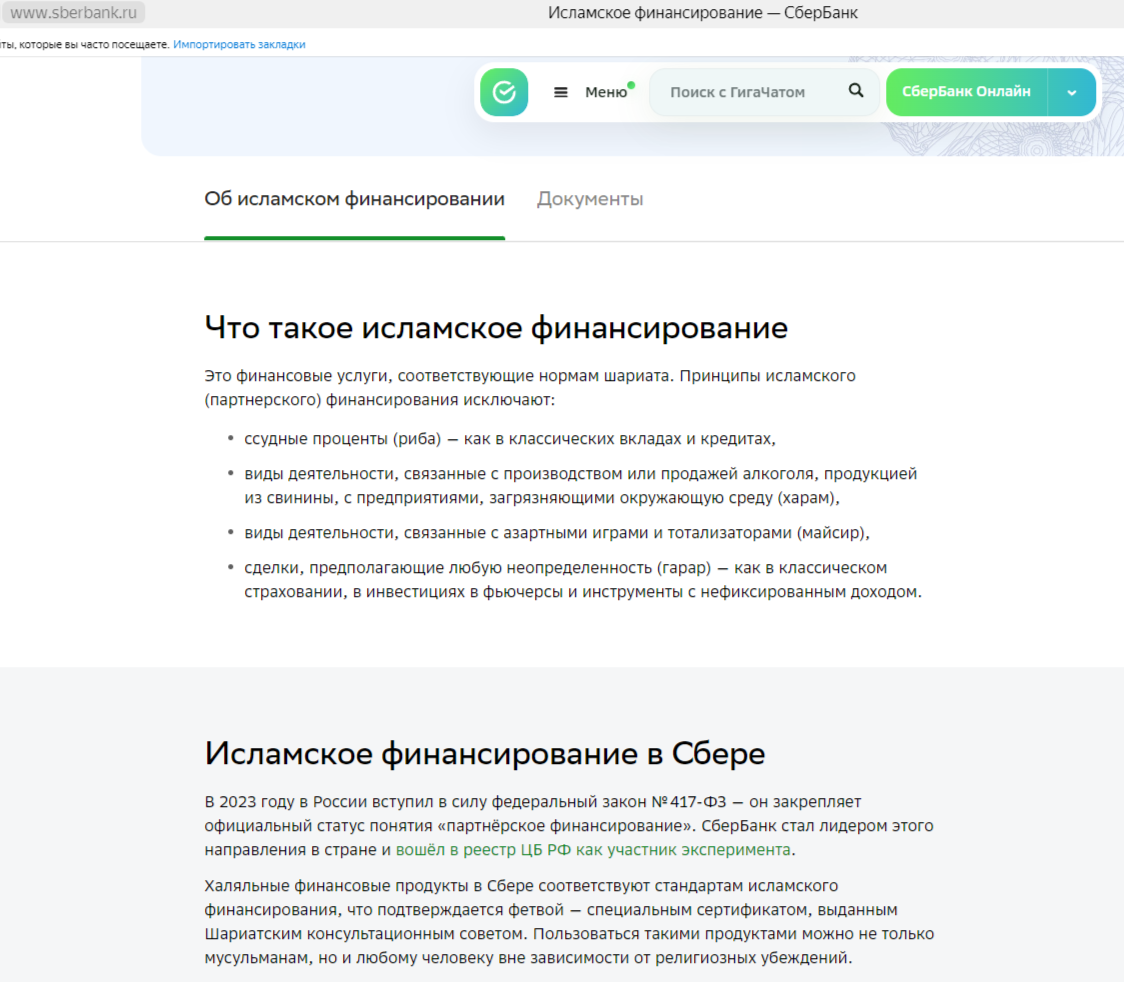1124x982 pixels.
Task: Open the СберБанк Онлайн button
Action: coord(966,92)
